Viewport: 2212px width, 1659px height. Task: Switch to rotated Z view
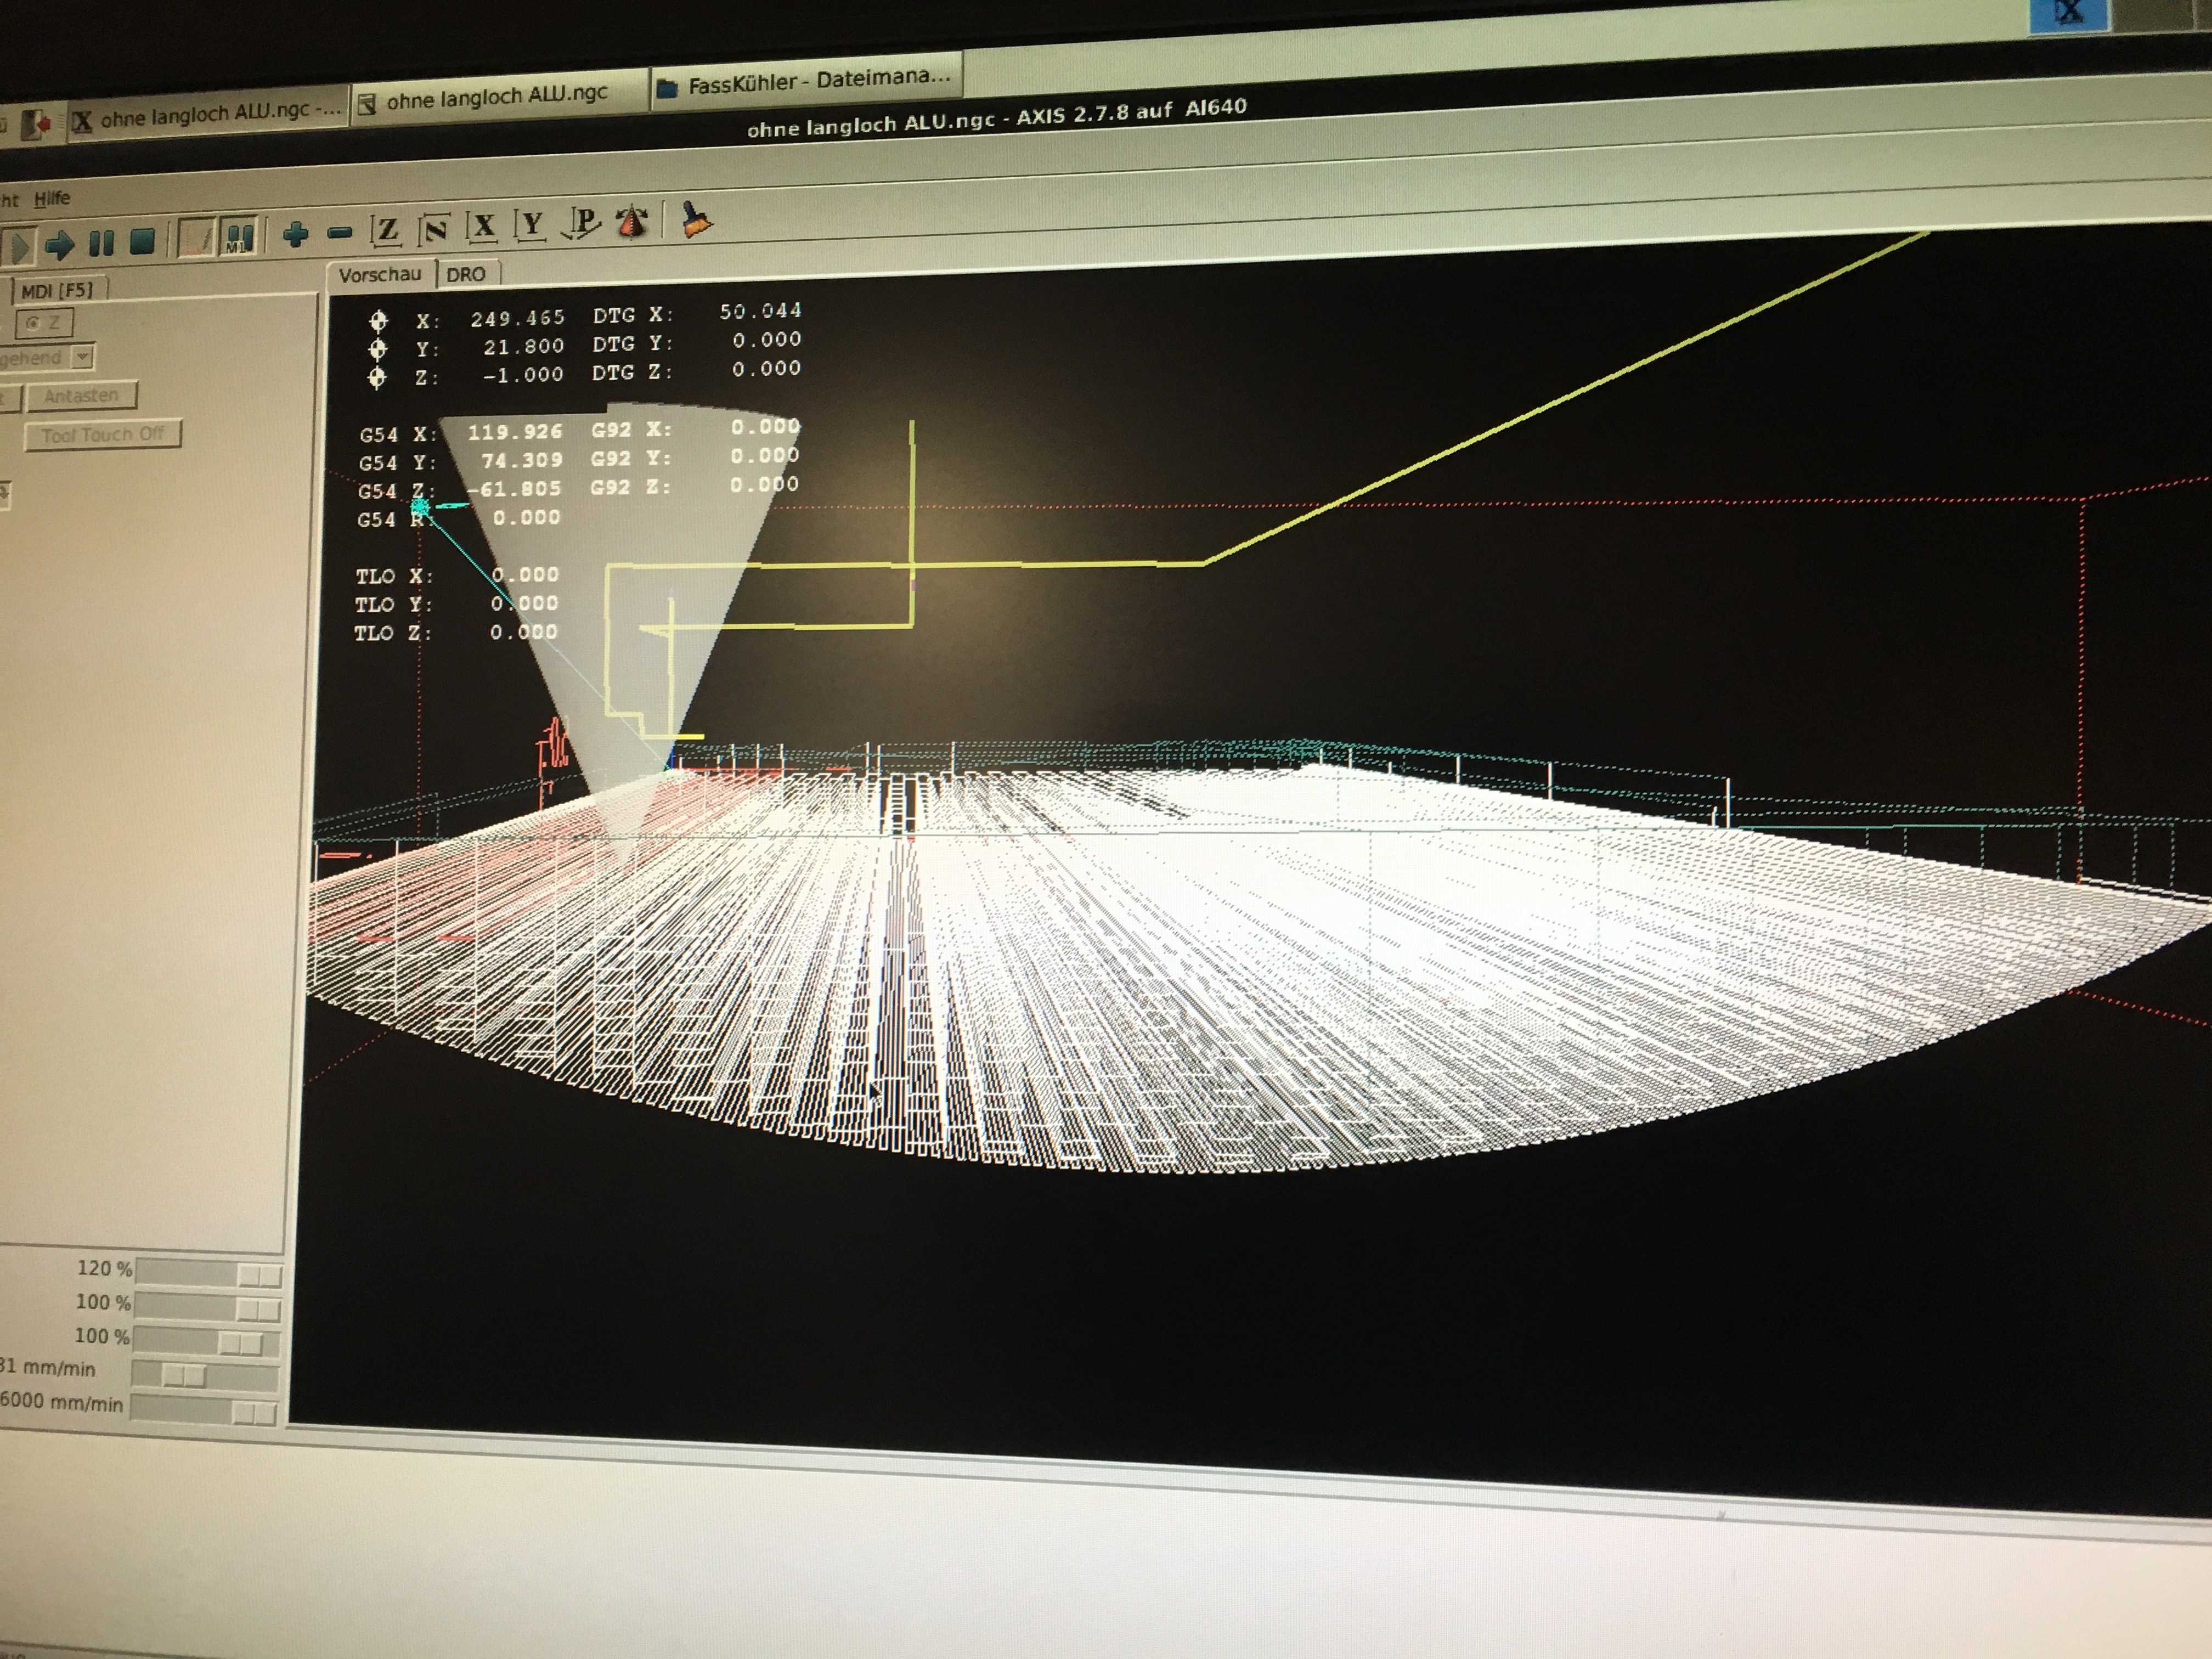point(434,230)
